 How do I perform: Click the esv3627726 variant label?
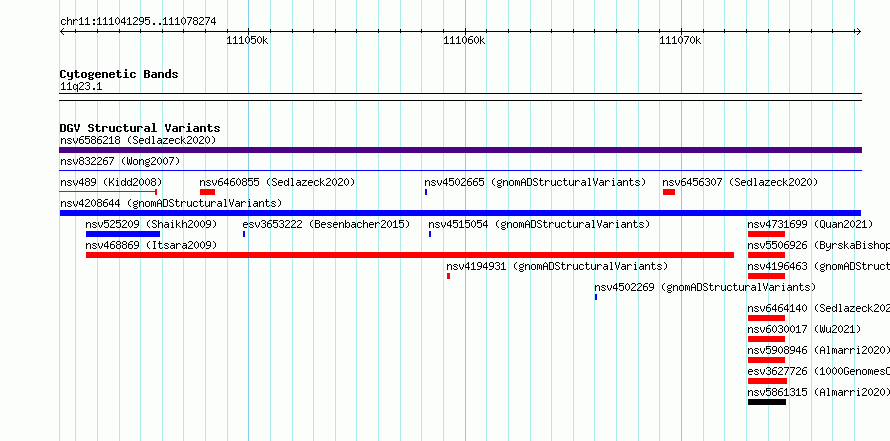818,371
